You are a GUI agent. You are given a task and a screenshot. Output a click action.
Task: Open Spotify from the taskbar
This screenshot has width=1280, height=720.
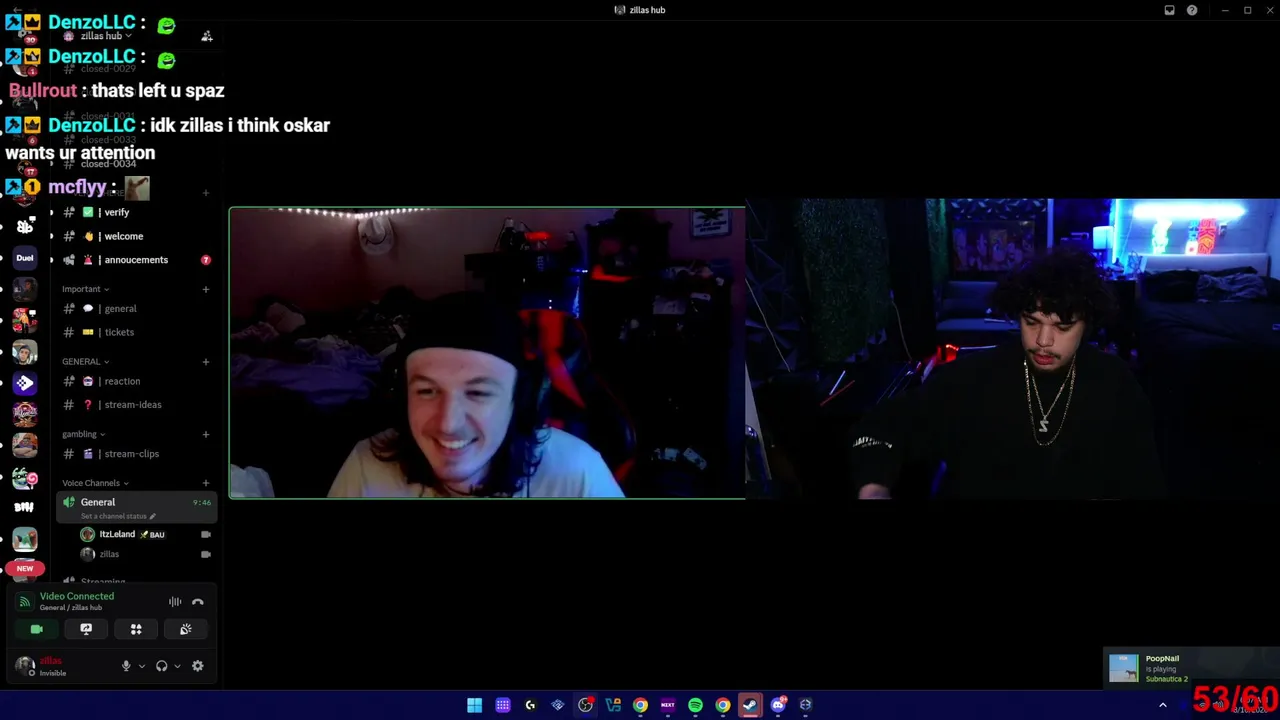click(695, 705)
